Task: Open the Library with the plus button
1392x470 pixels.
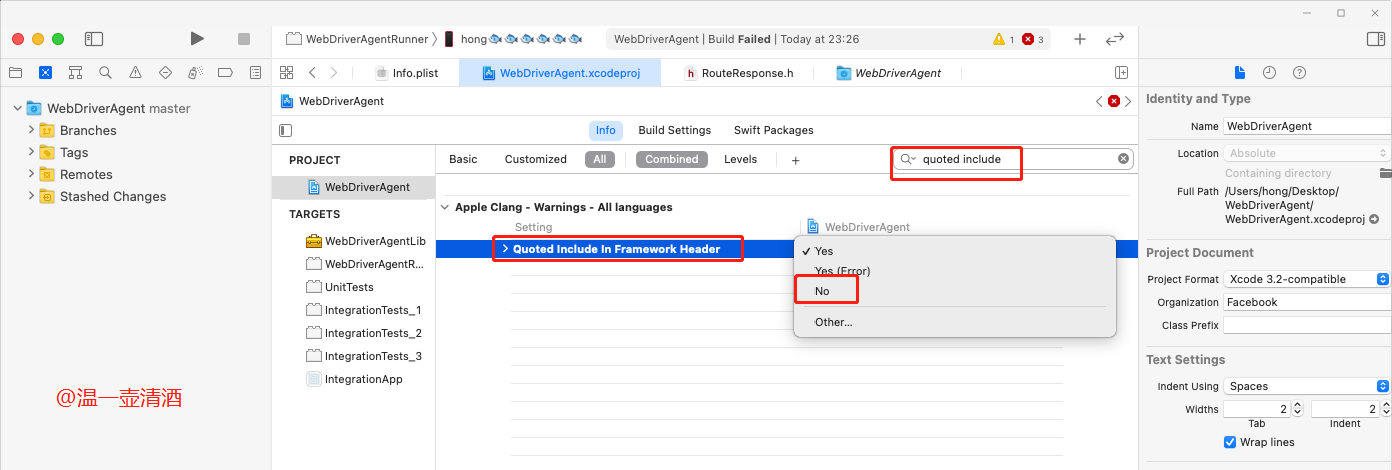Action: coord(1080,39)
